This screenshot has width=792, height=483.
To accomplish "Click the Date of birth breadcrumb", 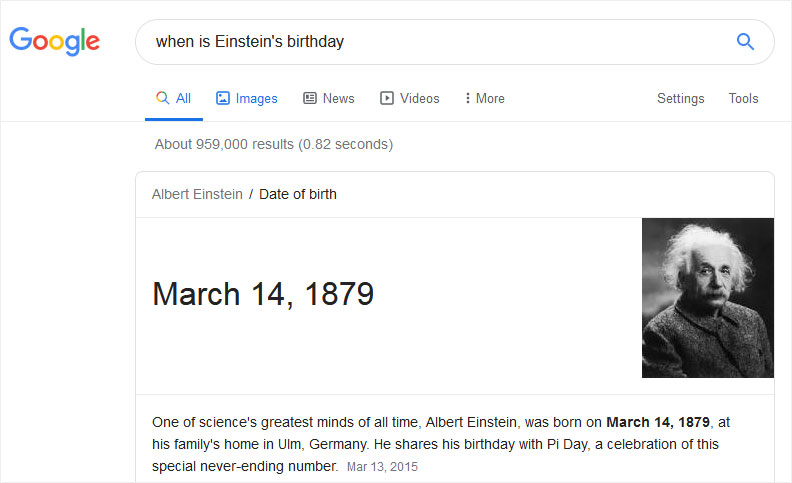I will click(298, 194).
